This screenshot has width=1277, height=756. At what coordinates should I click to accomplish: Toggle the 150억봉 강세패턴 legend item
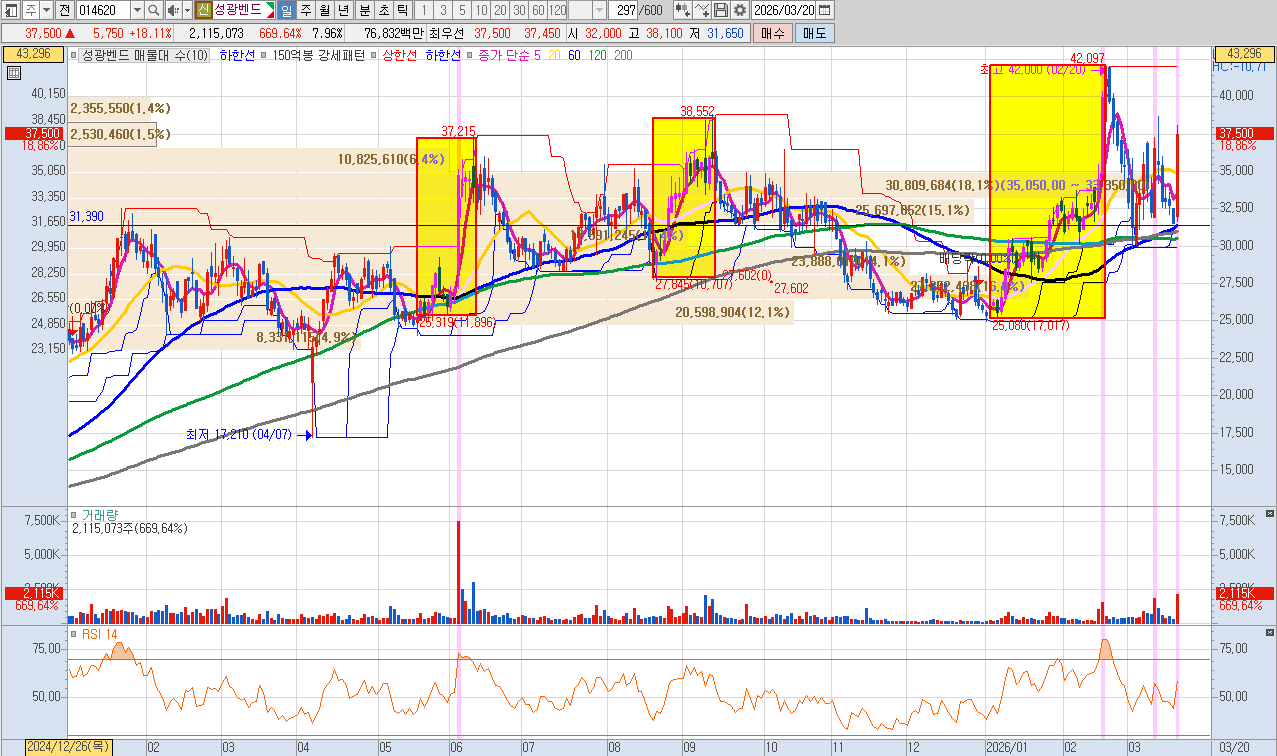pyautogui.click(x=318, y=56)
